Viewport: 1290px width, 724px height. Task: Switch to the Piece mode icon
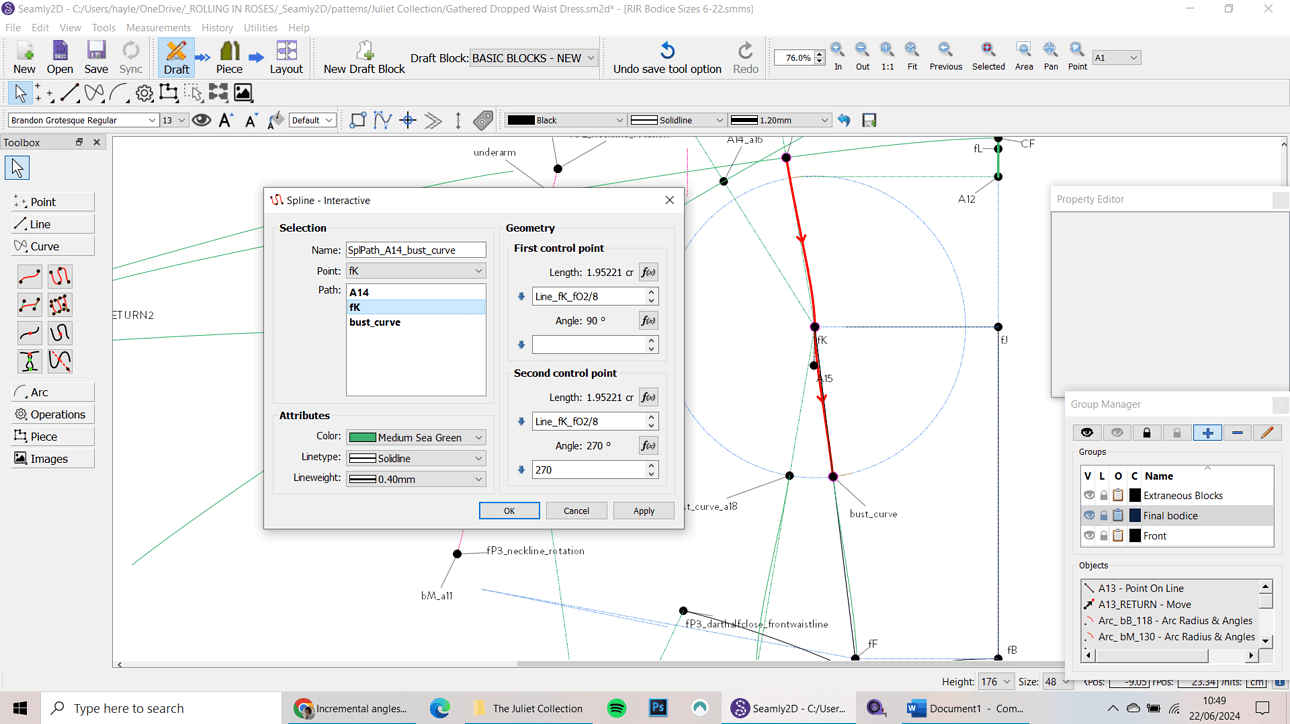point(229,57)
